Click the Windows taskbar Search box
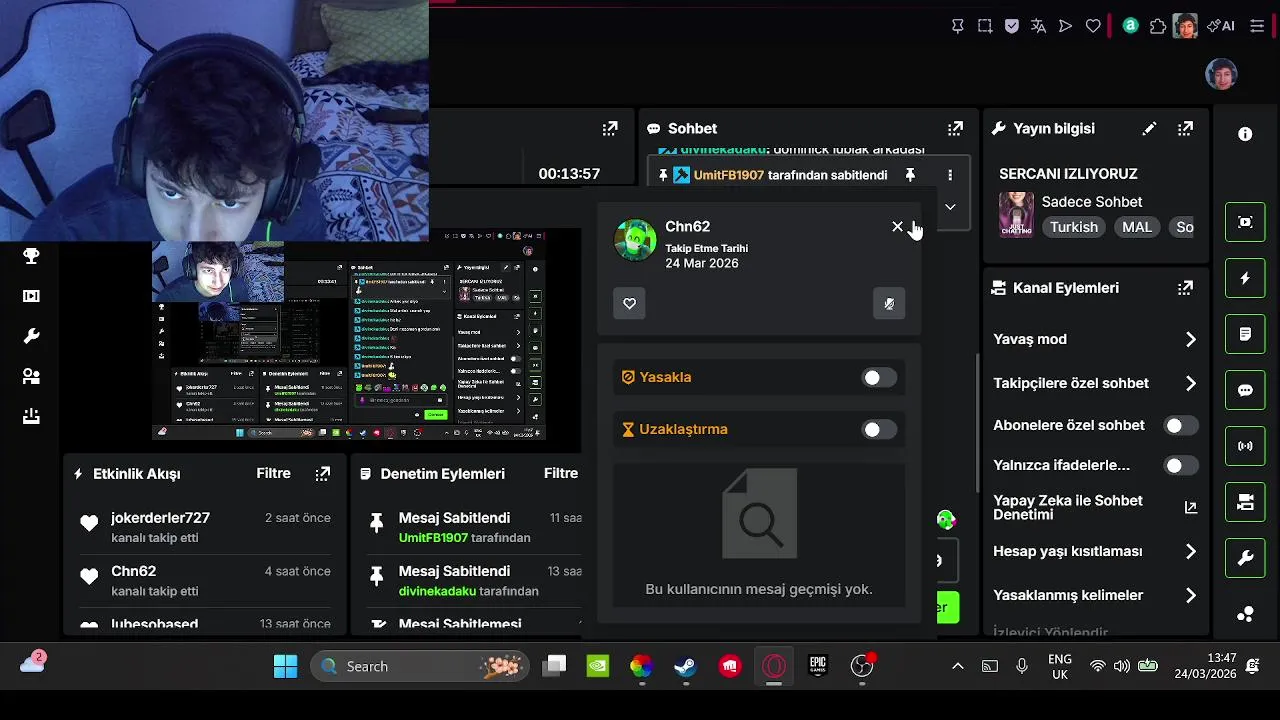 point(419,666)
